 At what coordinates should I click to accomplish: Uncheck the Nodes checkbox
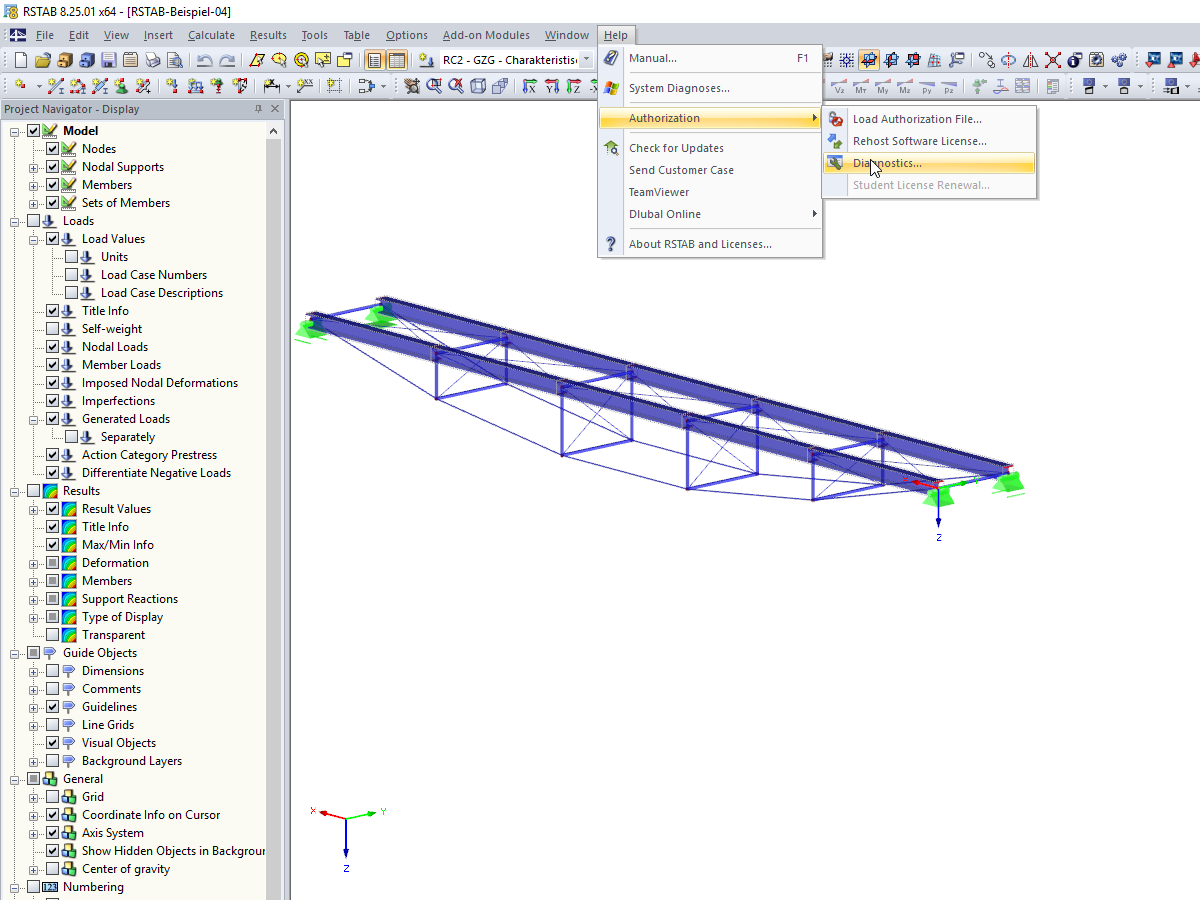53,149
